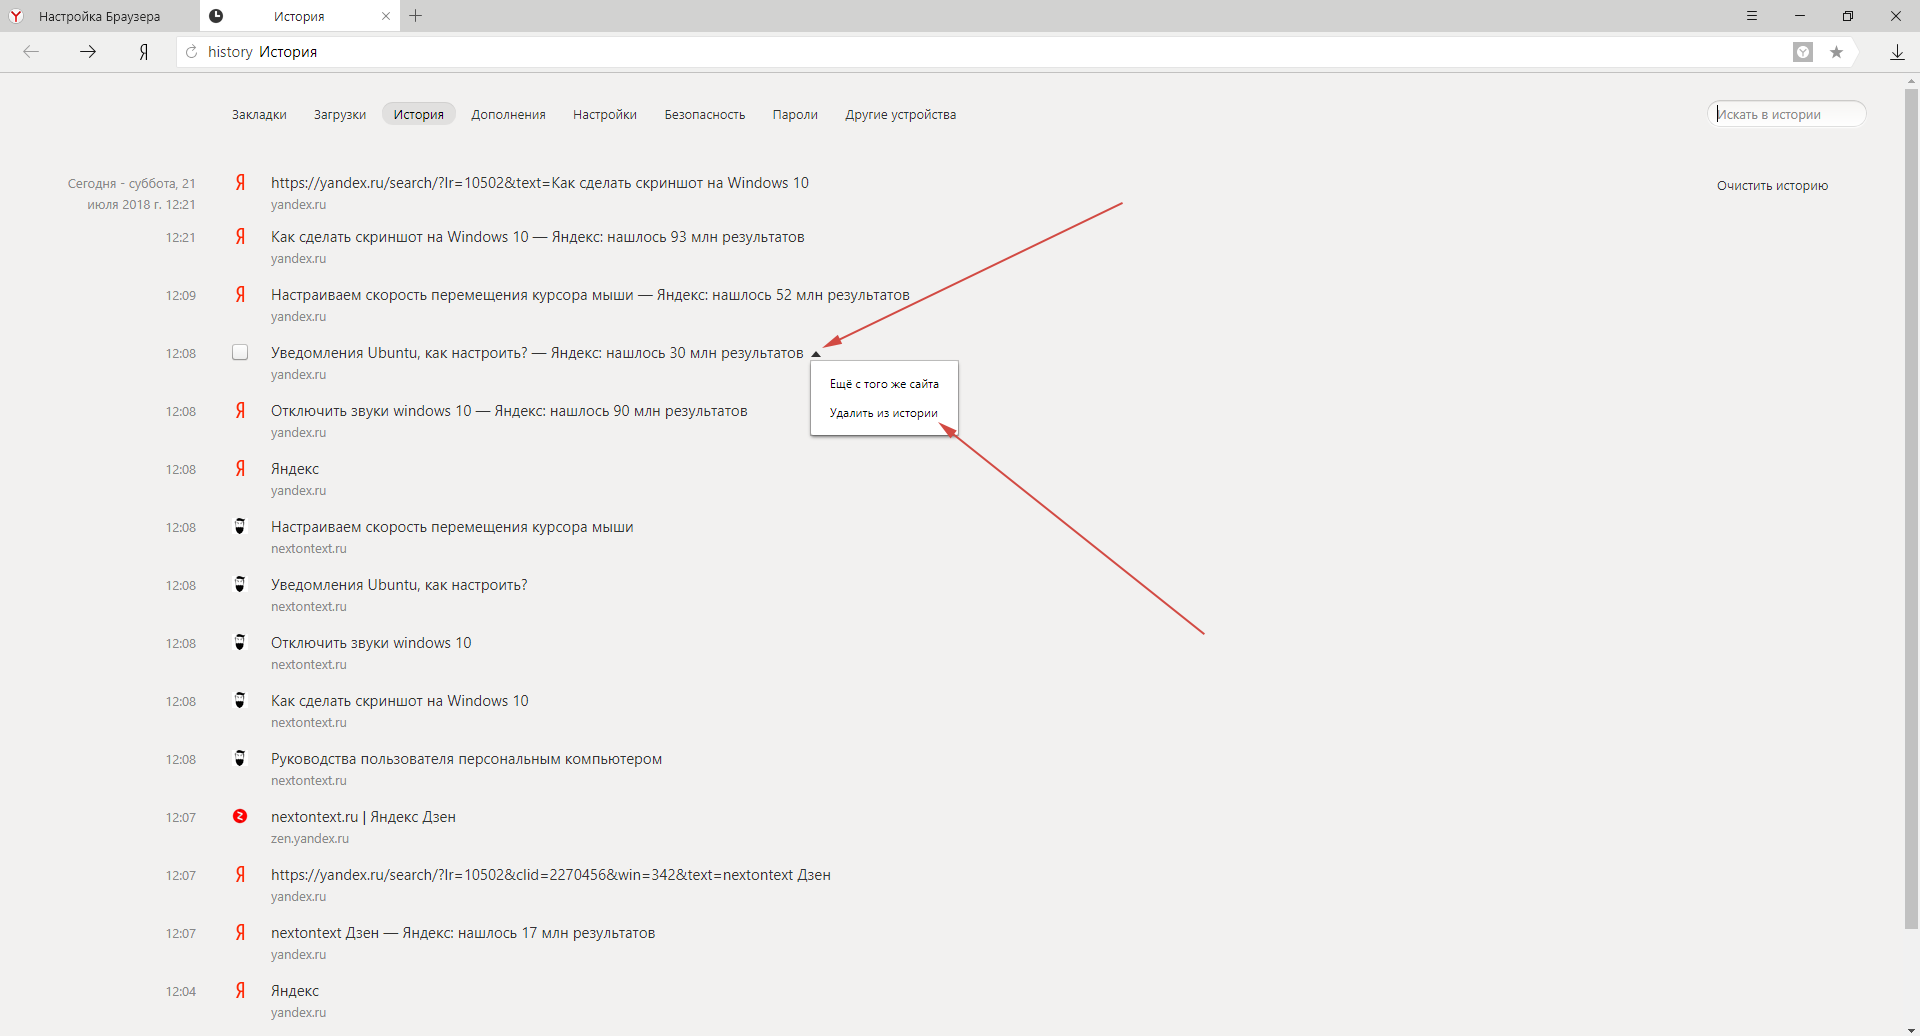This screenshot has height=1036, width=1920.
Task: Click 'Очистить историю' link
Action: (x=1772, y=185)
